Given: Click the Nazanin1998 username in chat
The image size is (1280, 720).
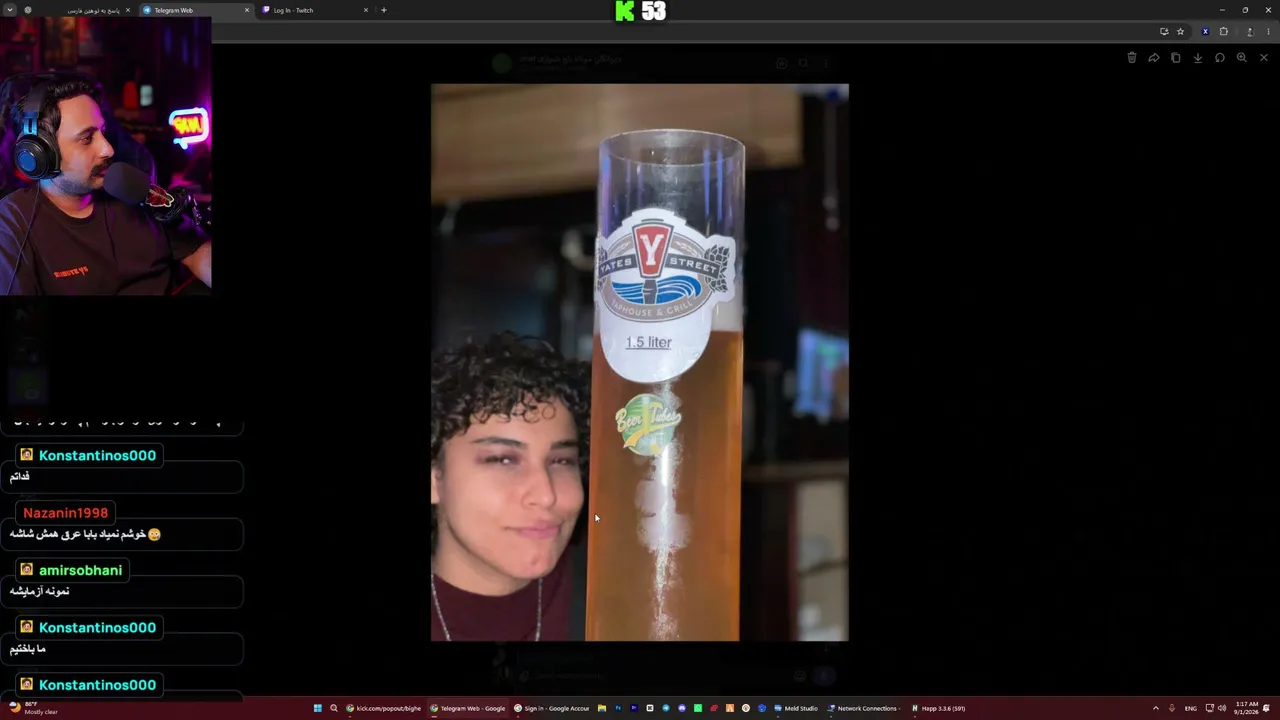Looking at the screenshot, I should pos(65,513).
